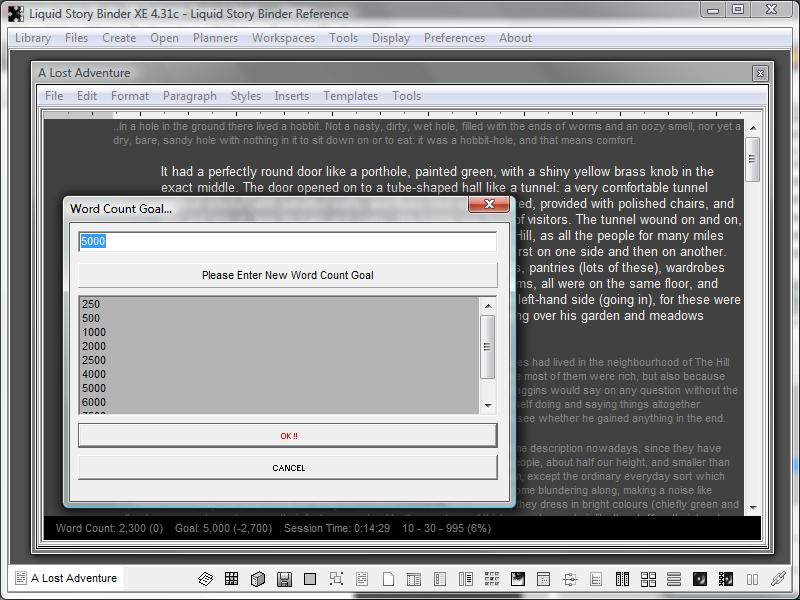Screen dimensions: 800x600
Task: Click the three stacked horizontal bars icon
Action: [674, 579]
